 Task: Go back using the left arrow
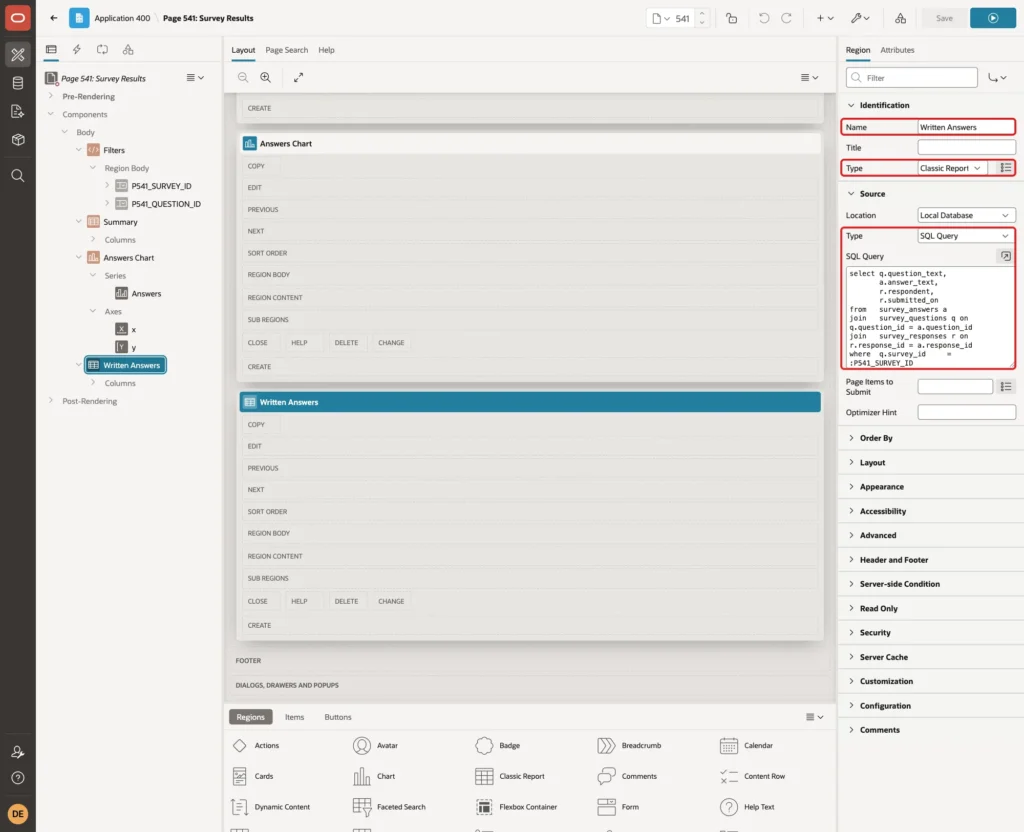[54, 18]
